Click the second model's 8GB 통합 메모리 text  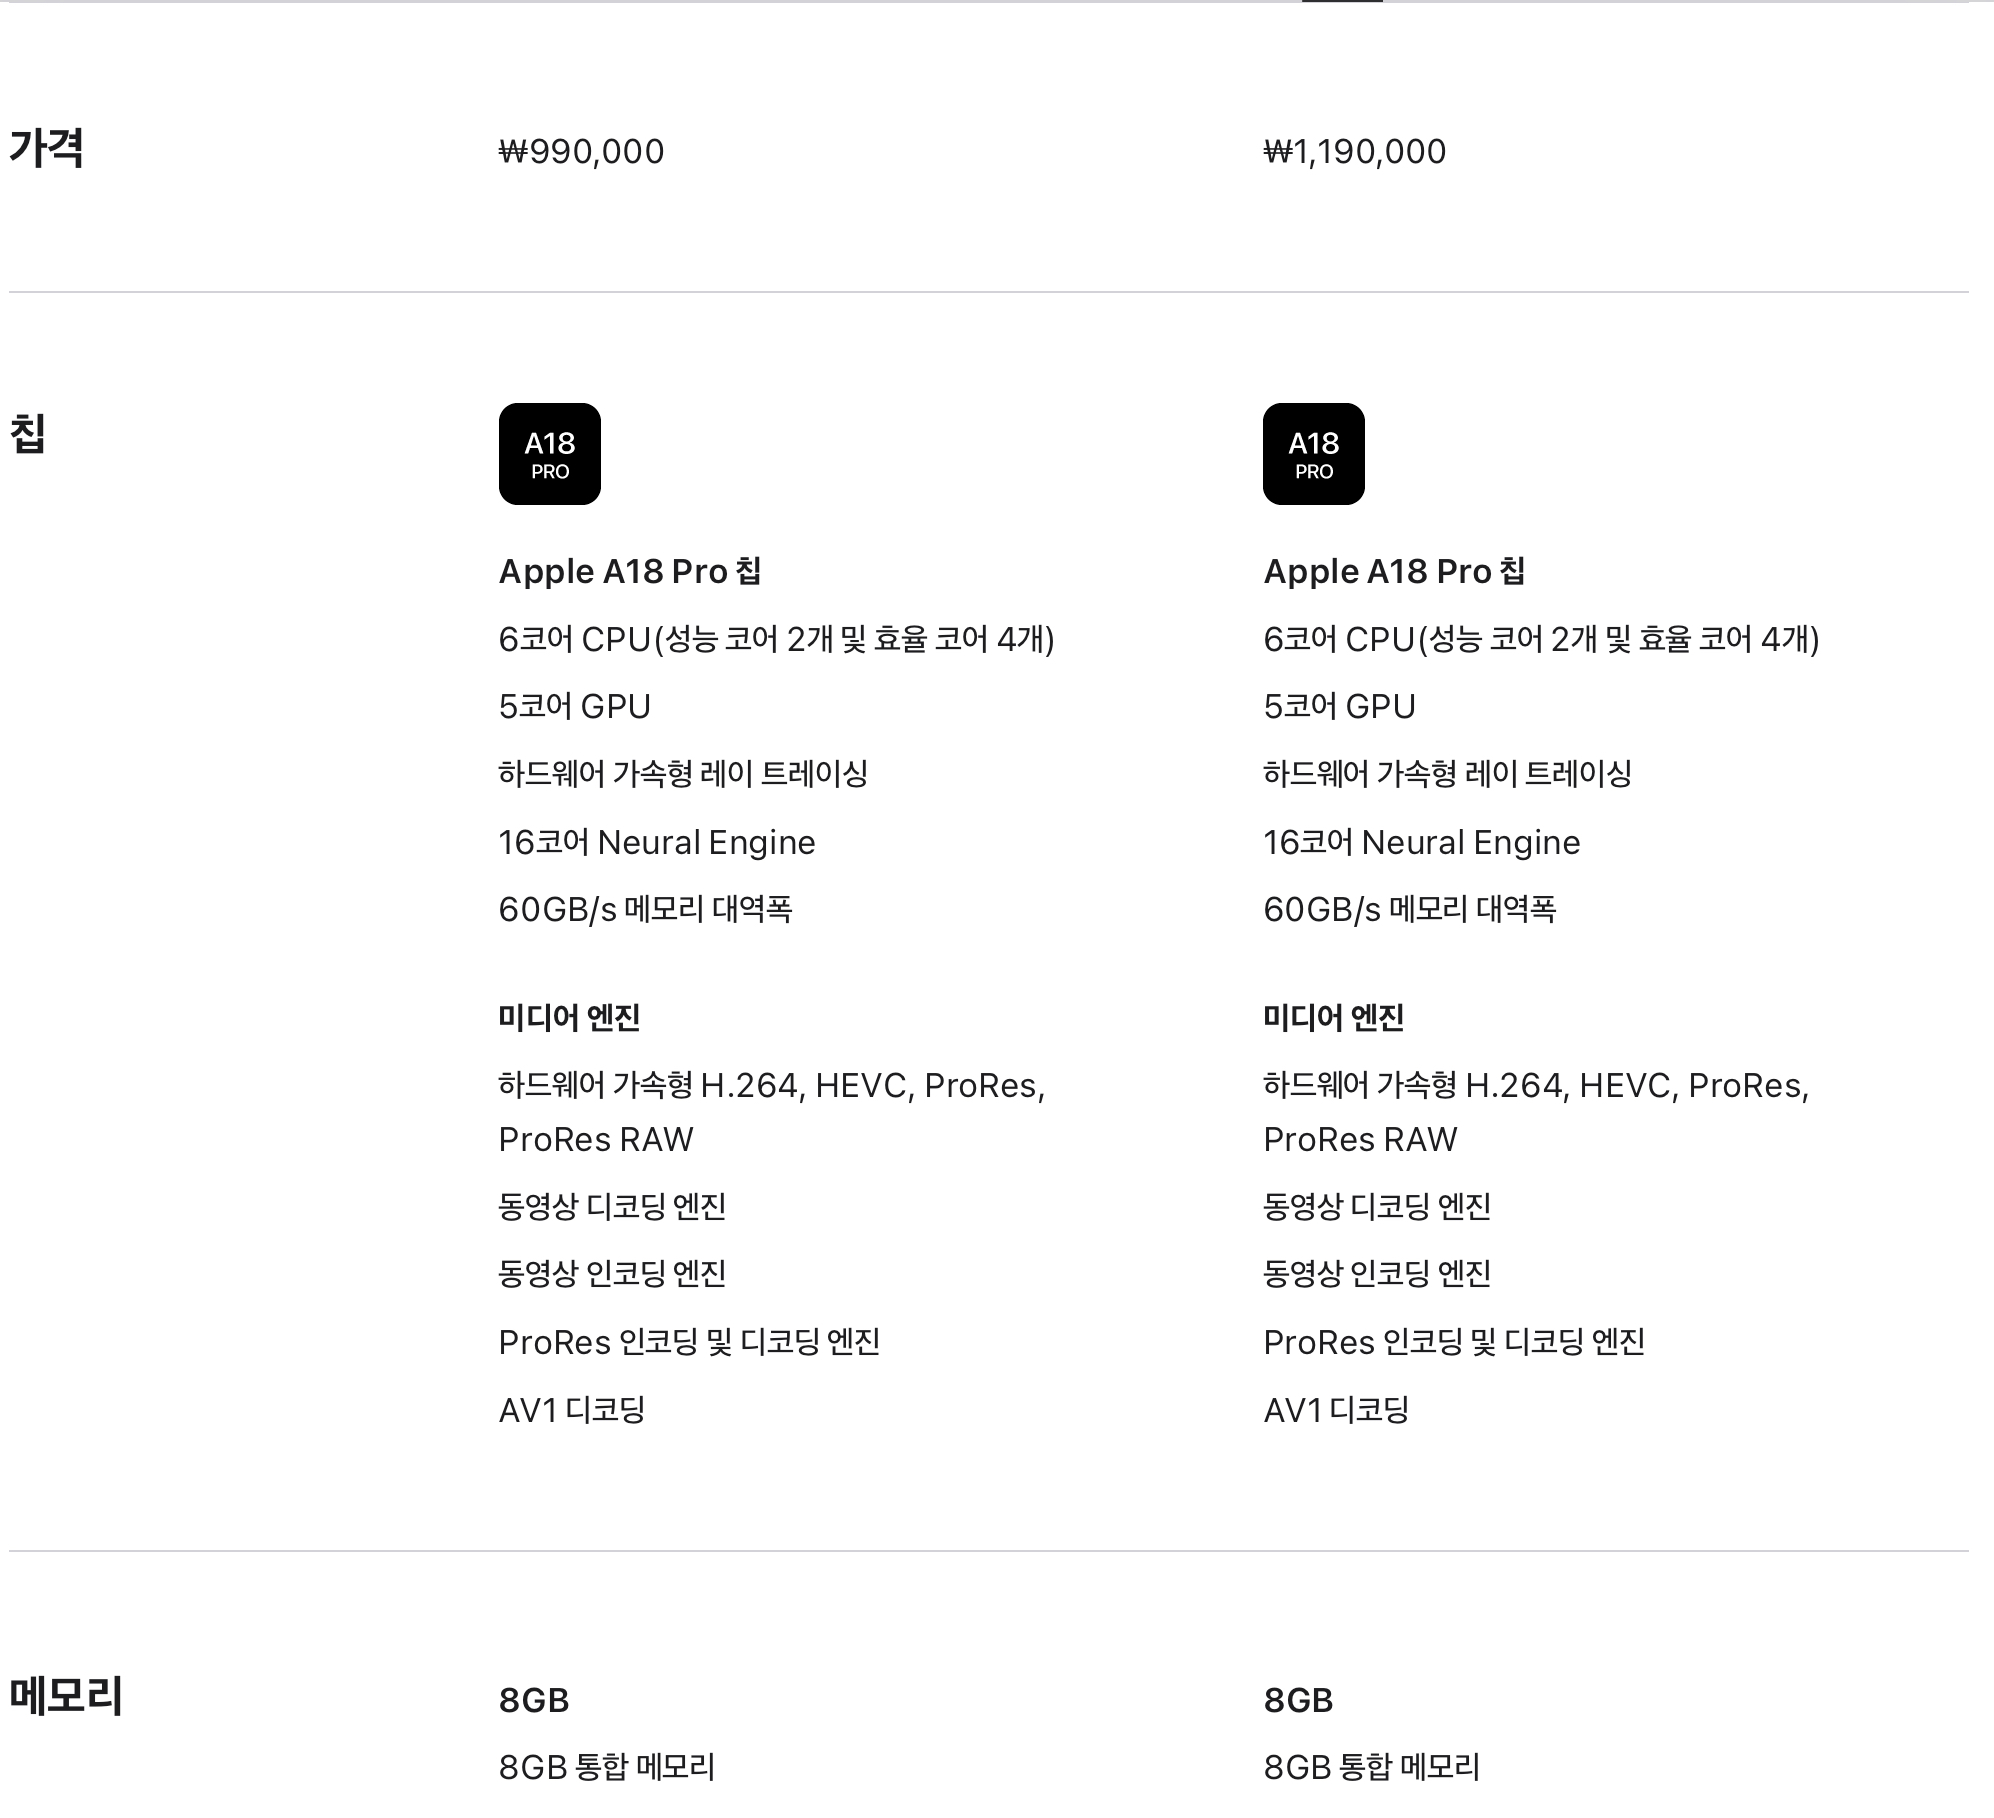tap(1371, 1767)
